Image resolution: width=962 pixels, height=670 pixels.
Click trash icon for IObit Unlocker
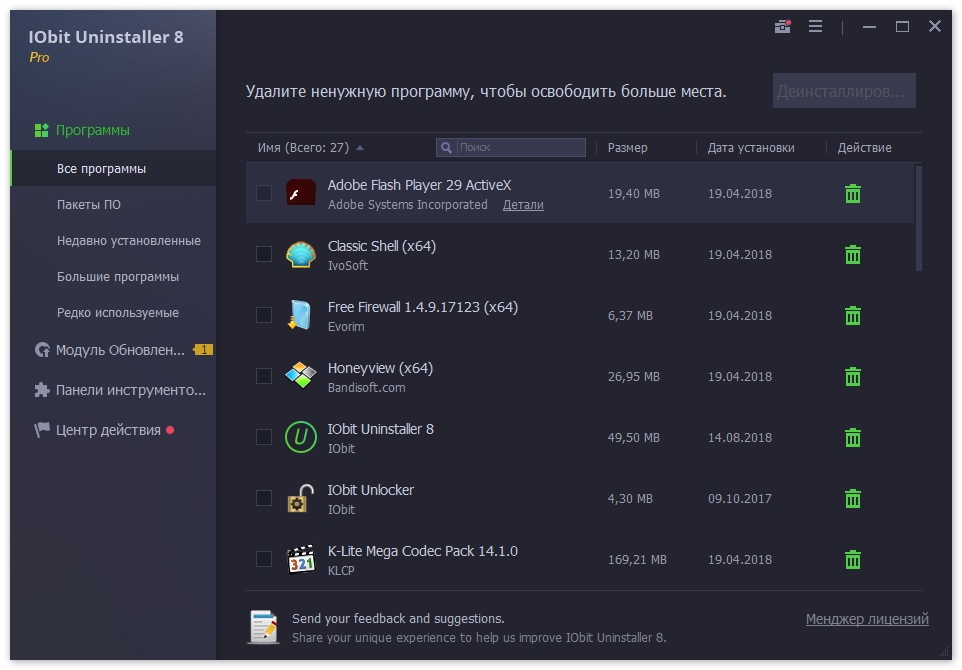coord(853,498)
